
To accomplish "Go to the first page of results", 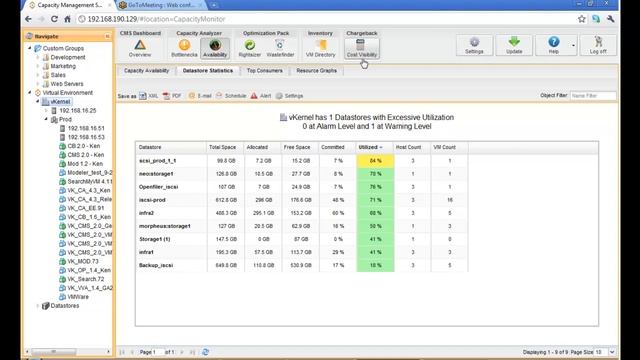I will 122,352.
